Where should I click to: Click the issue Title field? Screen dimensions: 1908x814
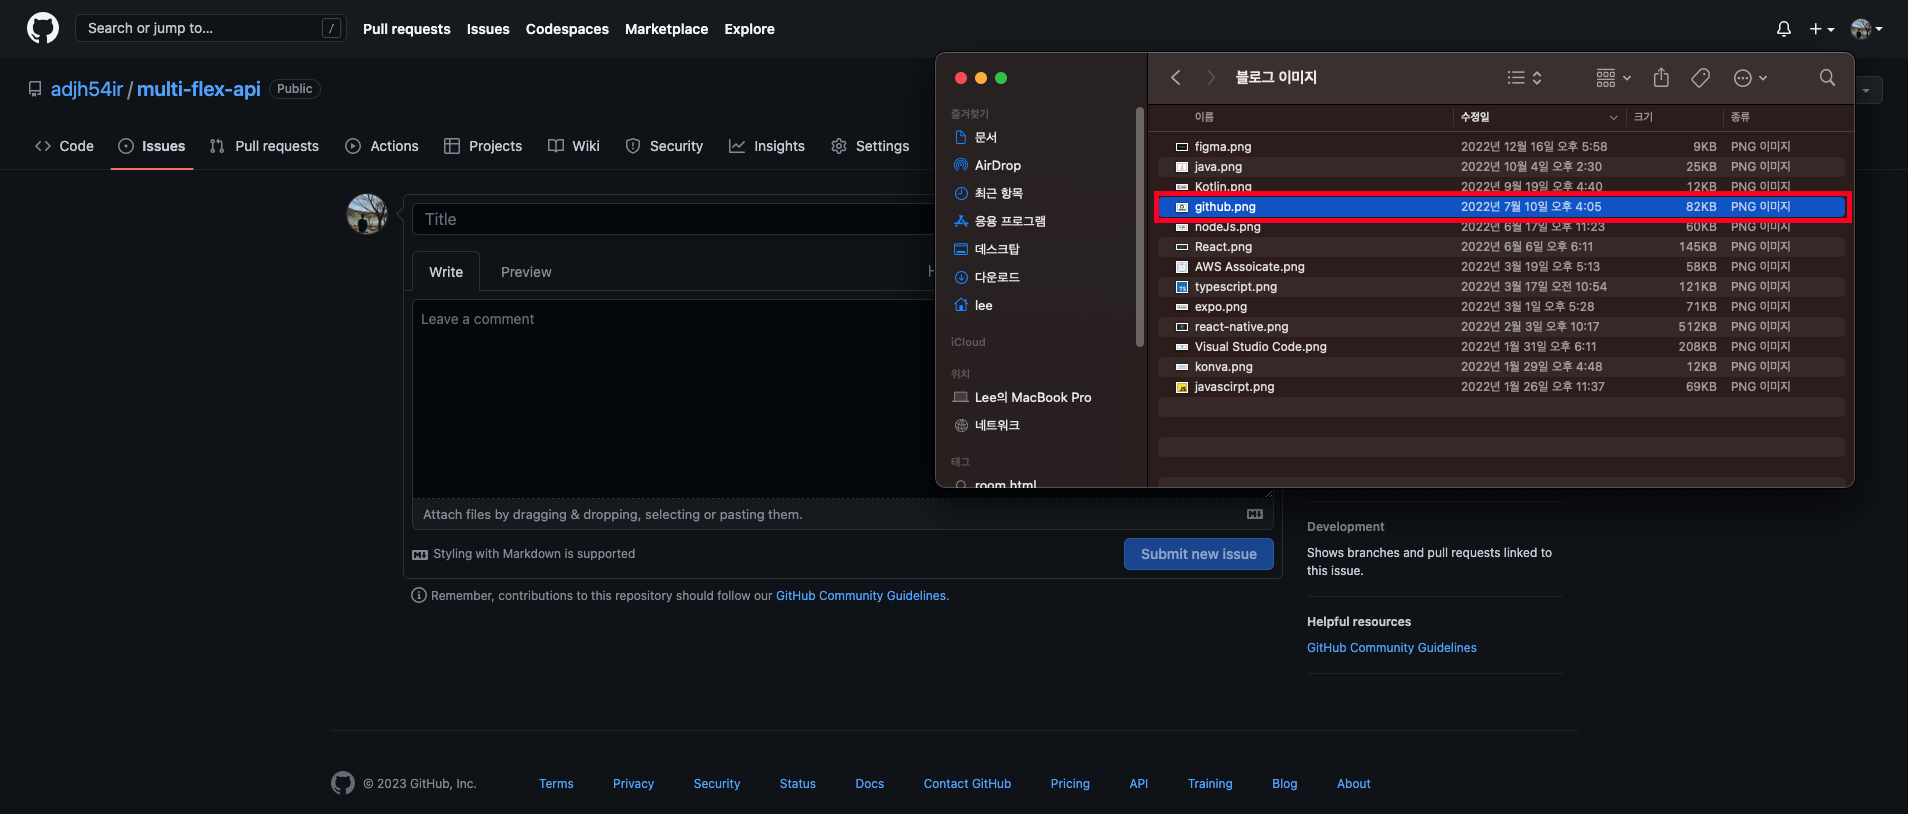click(x=674, y=219)
